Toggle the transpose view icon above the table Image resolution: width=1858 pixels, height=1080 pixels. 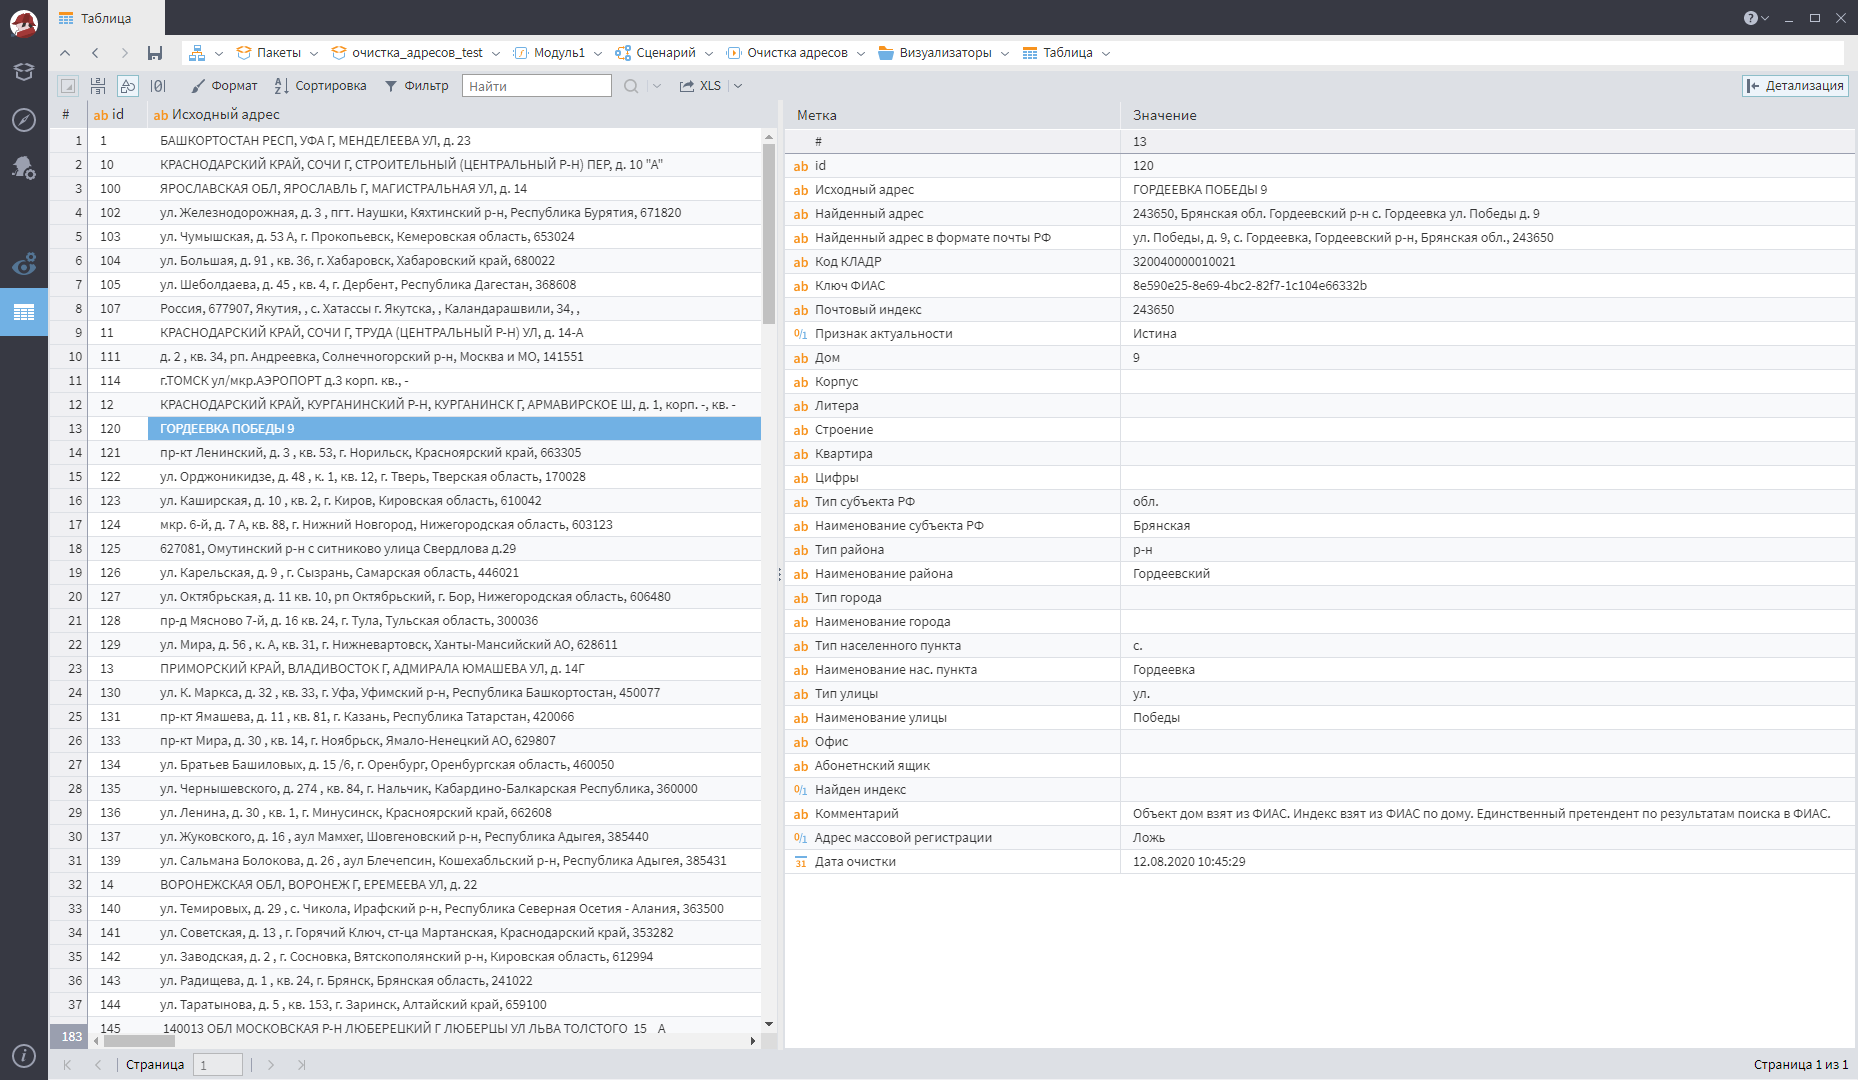[x=98, y=85]
